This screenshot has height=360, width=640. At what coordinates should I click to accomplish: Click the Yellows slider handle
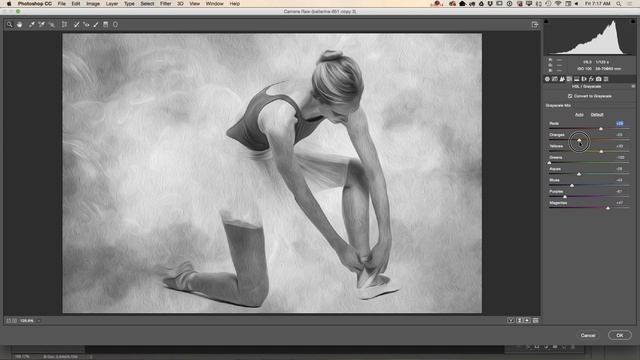pyautogui.click(x=601, y=152)
